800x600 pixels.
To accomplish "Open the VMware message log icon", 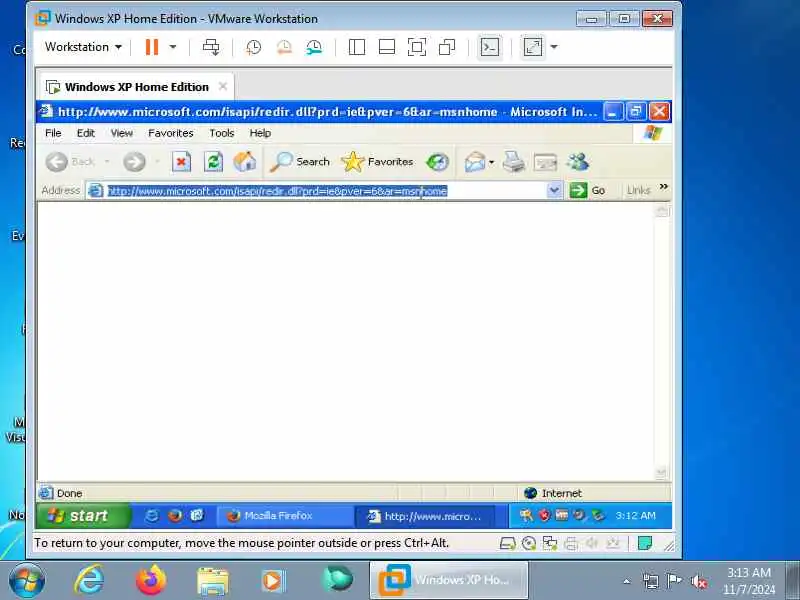I will [645, 544].
